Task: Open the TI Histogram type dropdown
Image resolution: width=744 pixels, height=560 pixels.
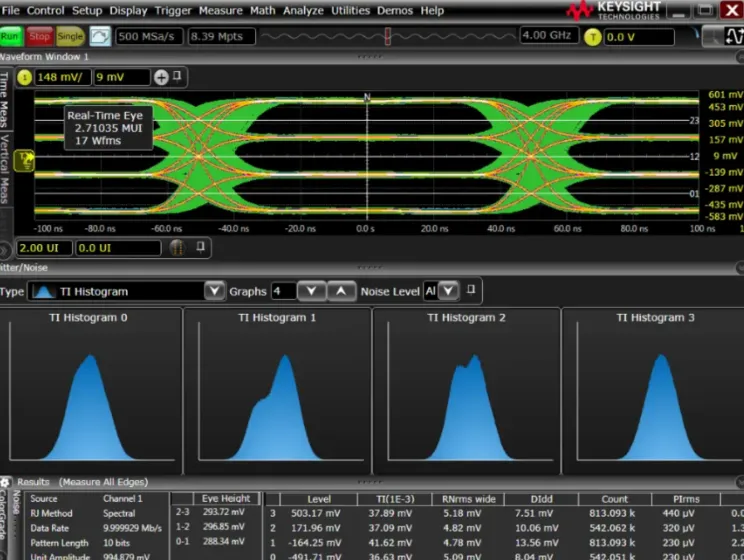Action: click(214, 291)
